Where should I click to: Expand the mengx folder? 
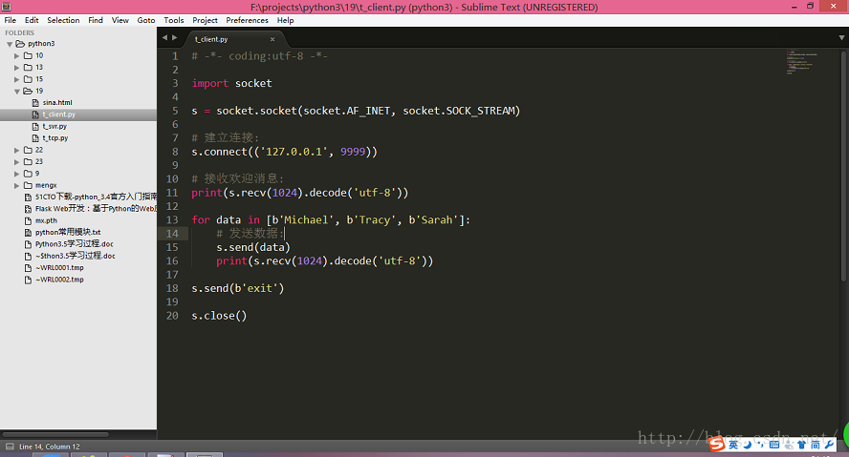pyautogui.click(x=17, y=185)
